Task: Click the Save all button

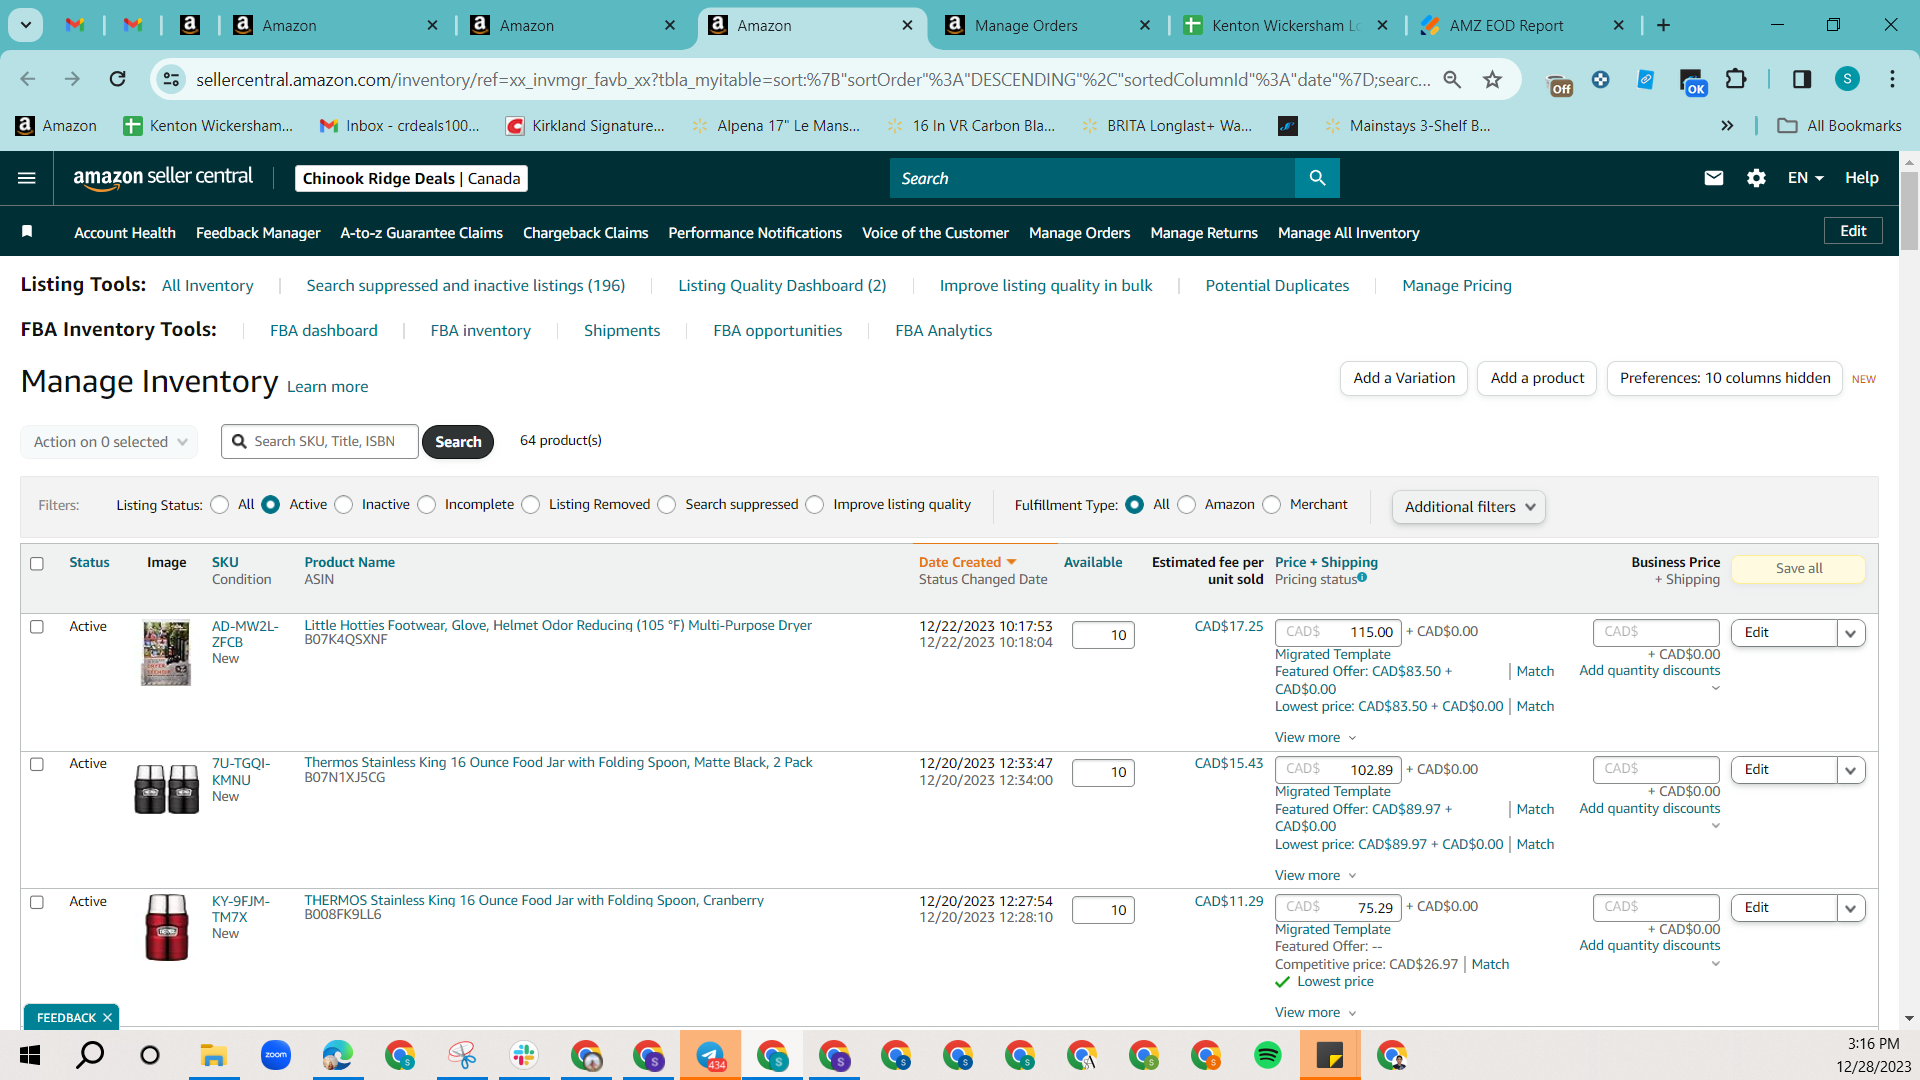Action: 1798,569
